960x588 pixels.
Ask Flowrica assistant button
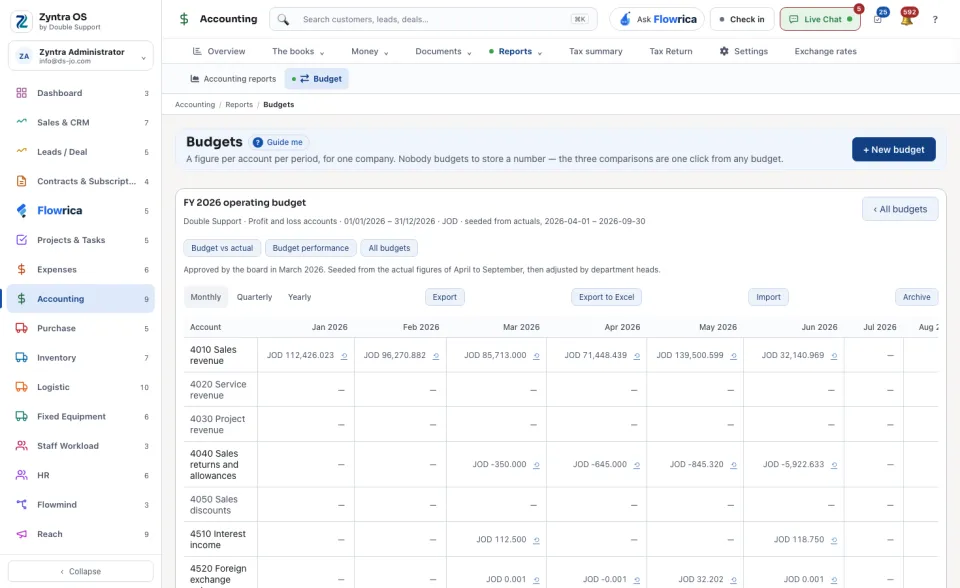point(658,20)
